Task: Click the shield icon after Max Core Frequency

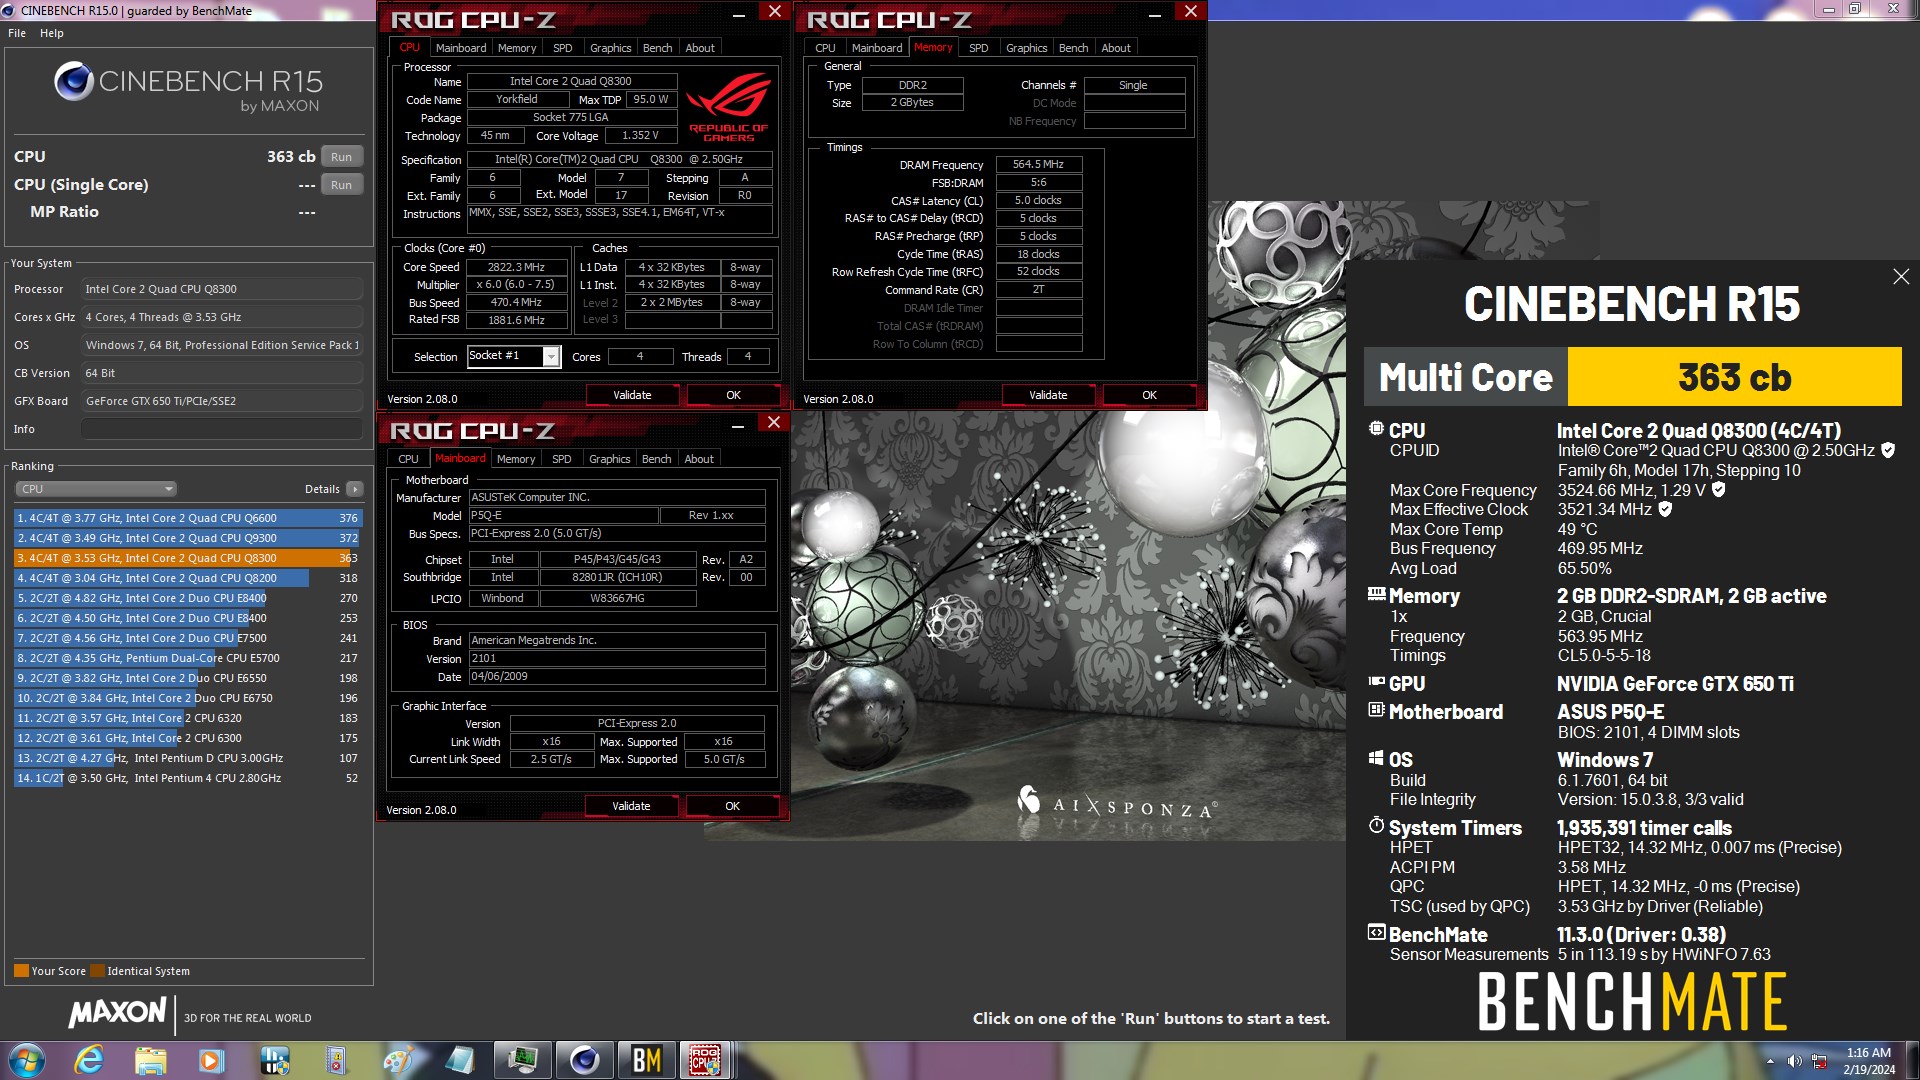Action: click(1718, 489)
